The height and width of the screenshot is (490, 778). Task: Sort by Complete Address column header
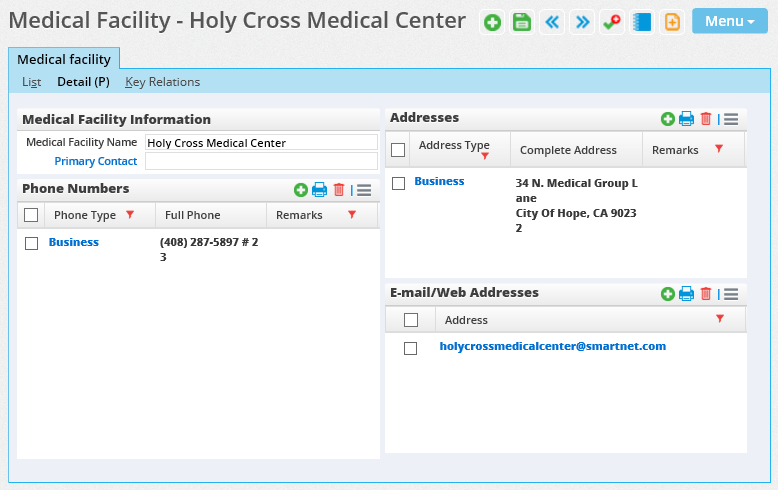(568, 150)
